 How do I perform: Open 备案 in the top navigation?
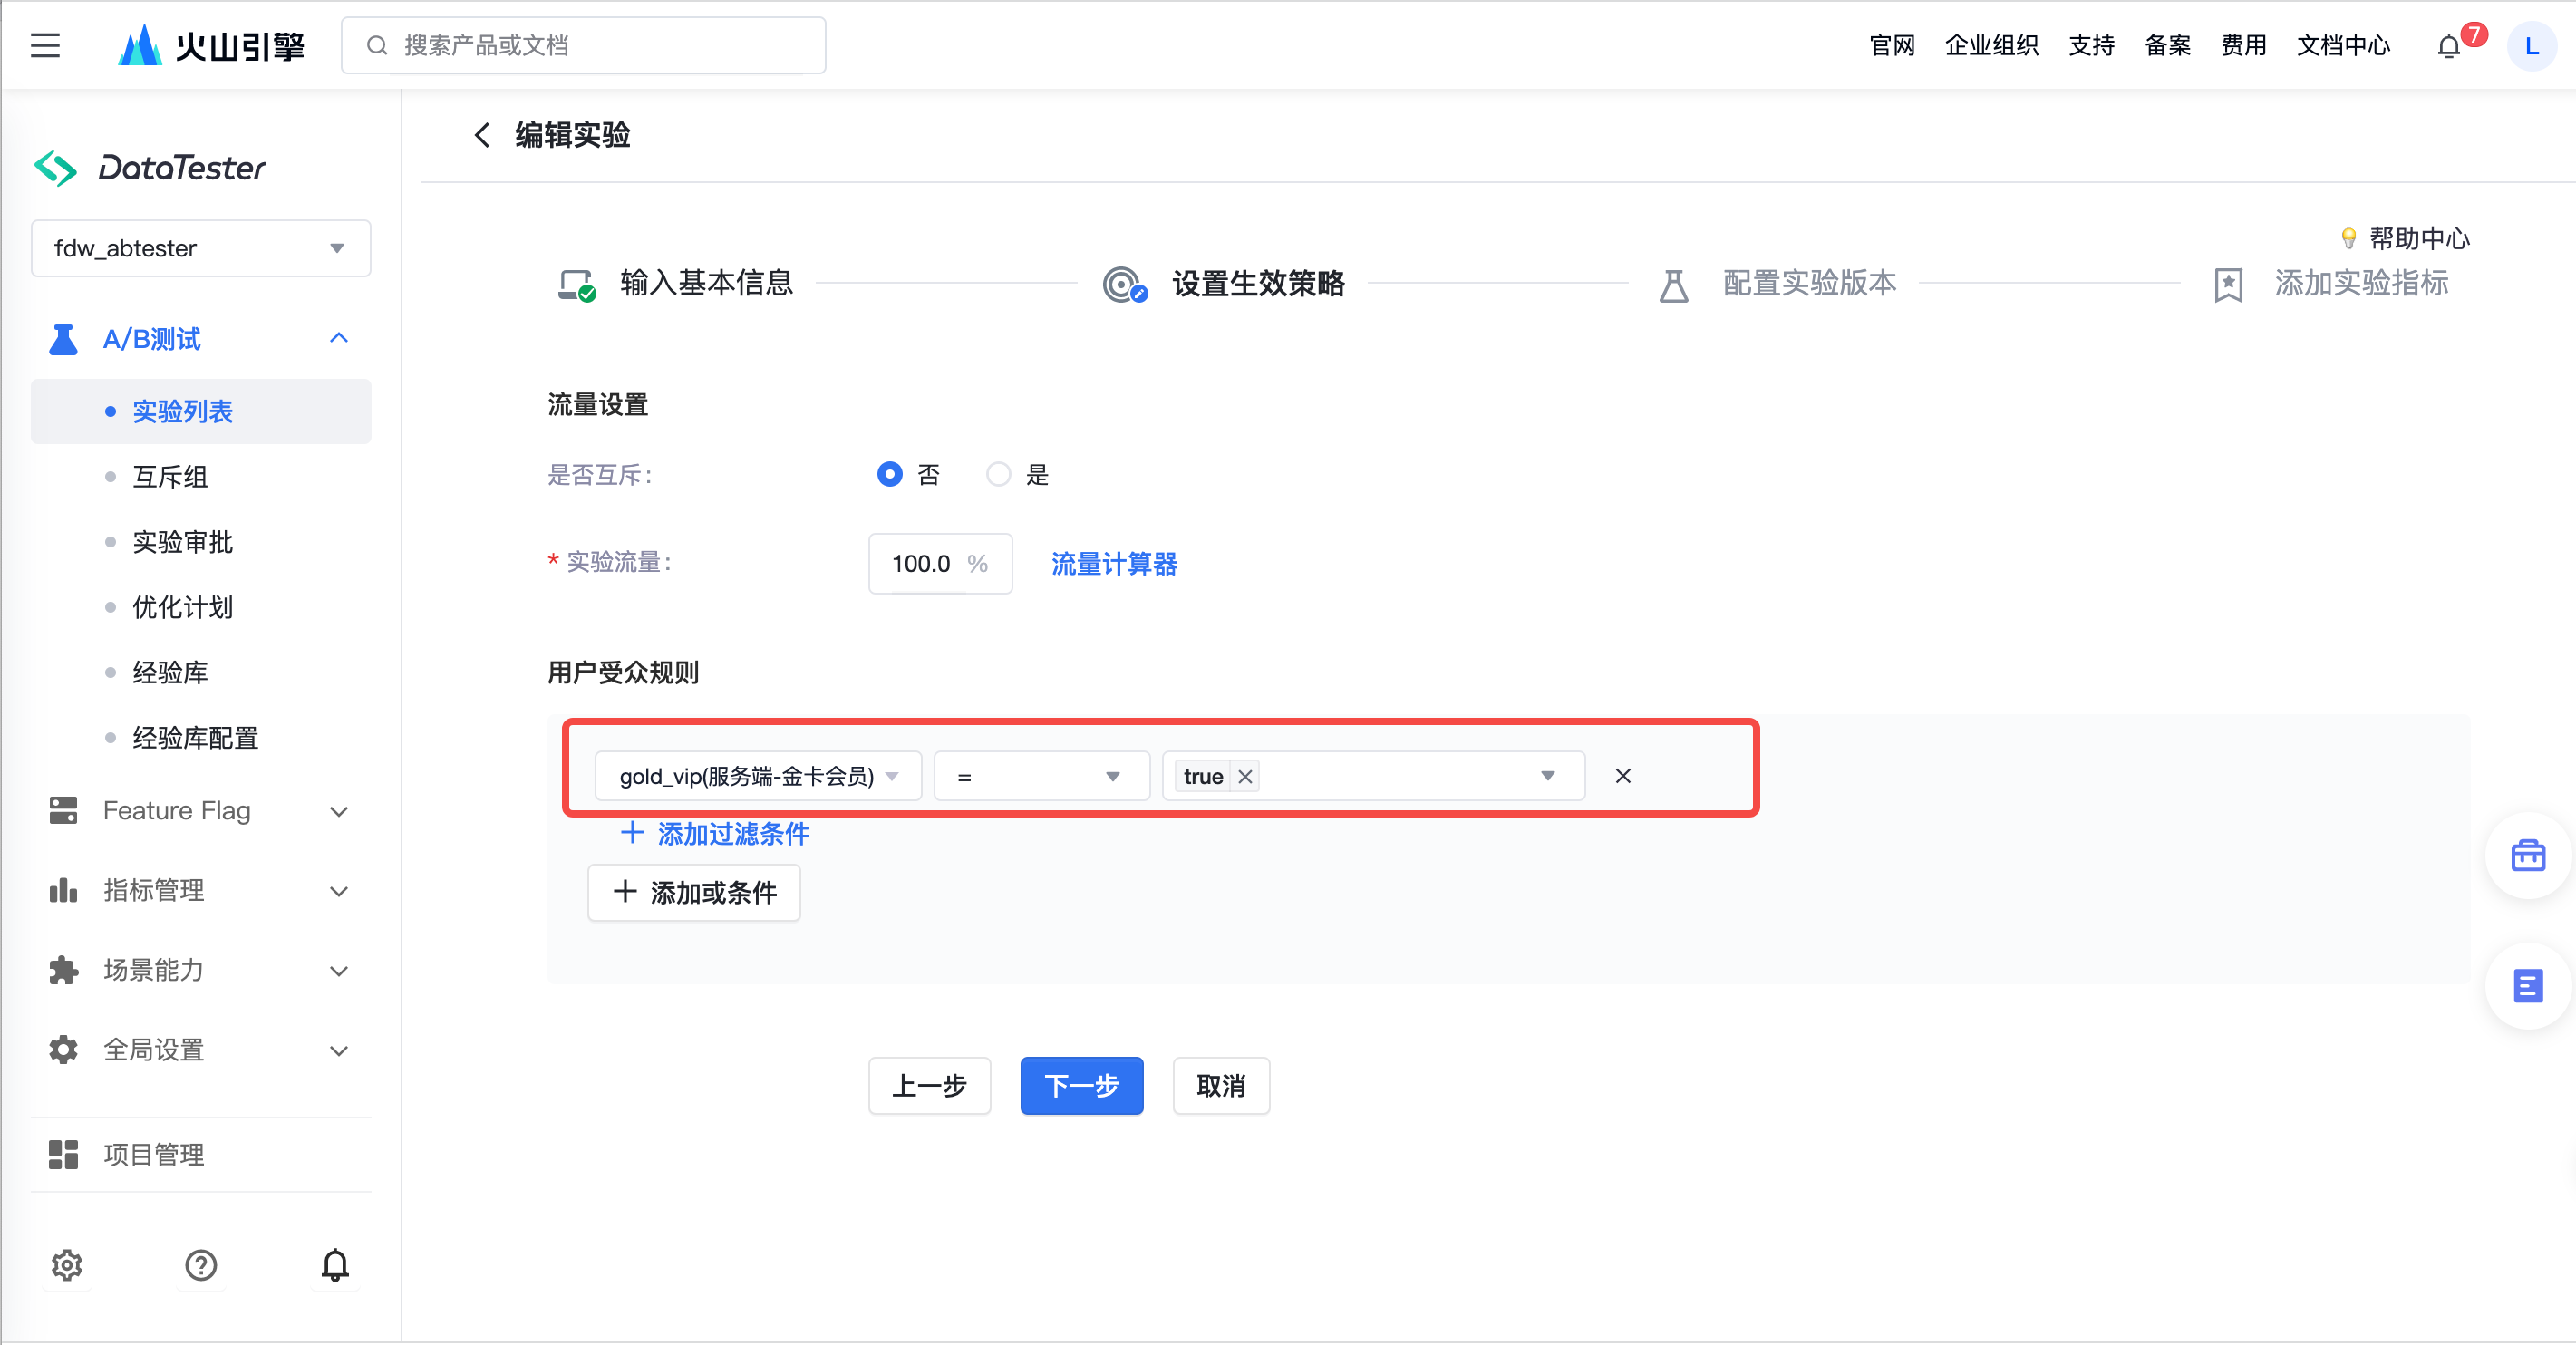coord(2167,46)
